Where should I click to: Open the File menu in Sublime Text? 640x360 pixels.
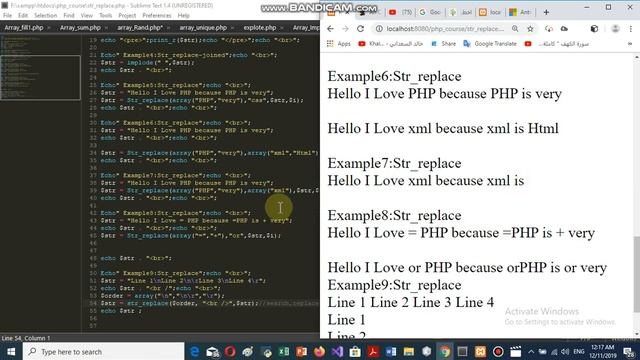tap(7, 16)
